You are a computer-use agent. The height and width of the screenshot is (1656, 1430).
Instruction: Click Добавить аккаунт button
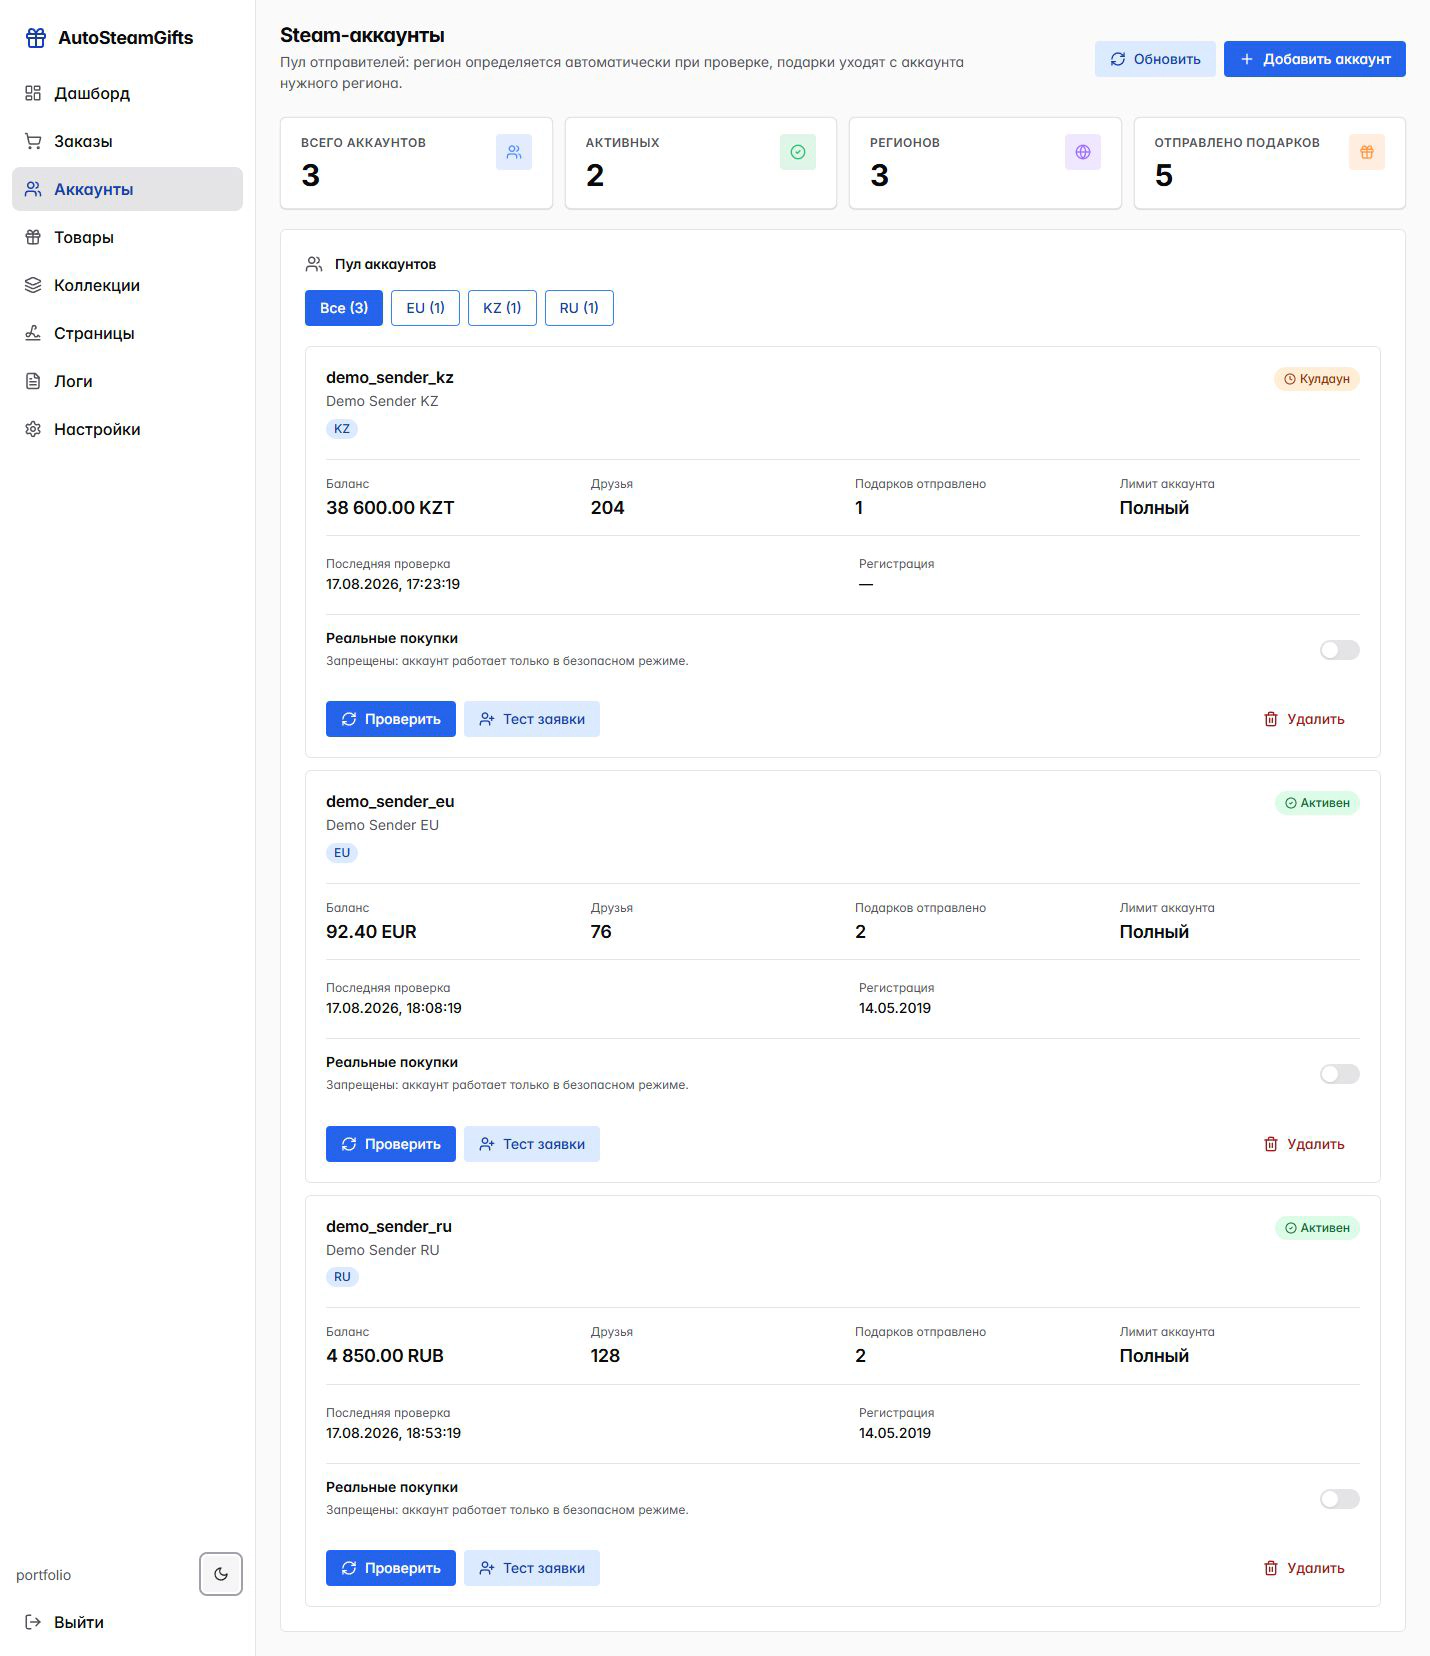click(1315, 59)
